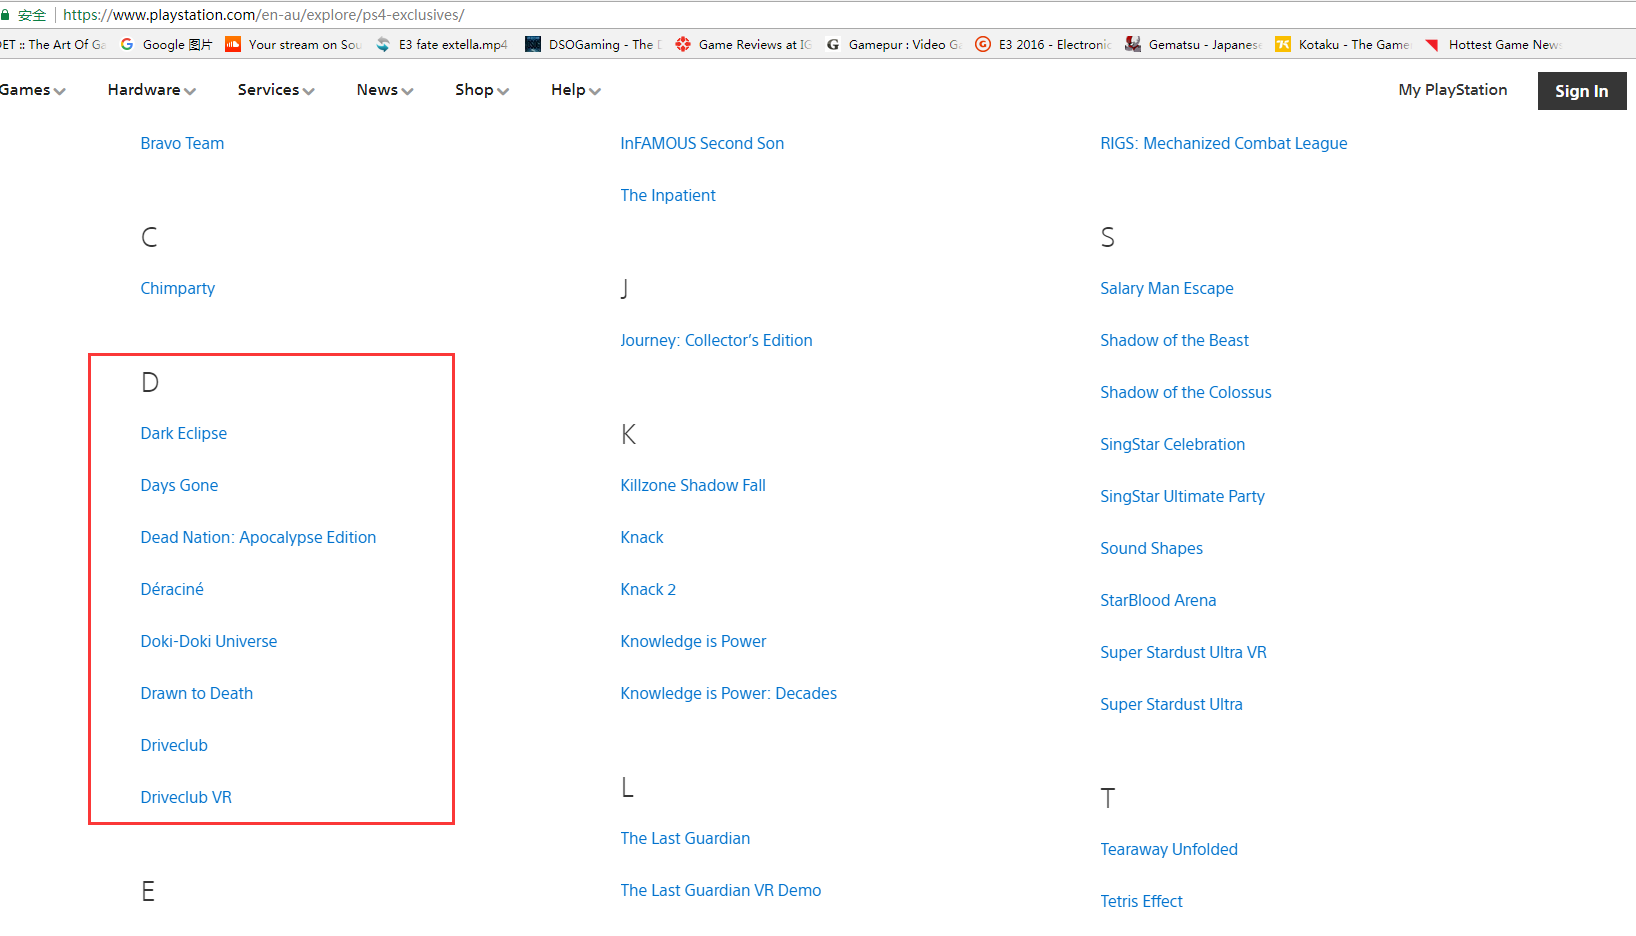Open the Google 图片 bookmark

click(x=166, y=44)
